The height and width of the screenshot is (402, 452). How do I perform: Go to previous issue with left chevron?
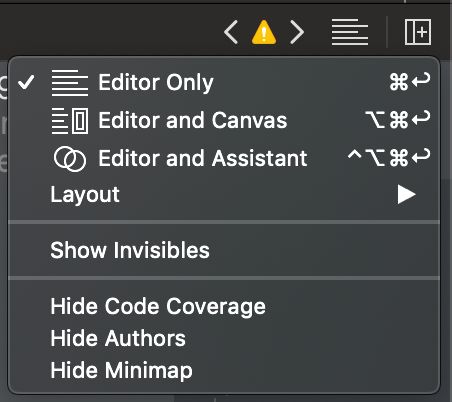[231, 32]
